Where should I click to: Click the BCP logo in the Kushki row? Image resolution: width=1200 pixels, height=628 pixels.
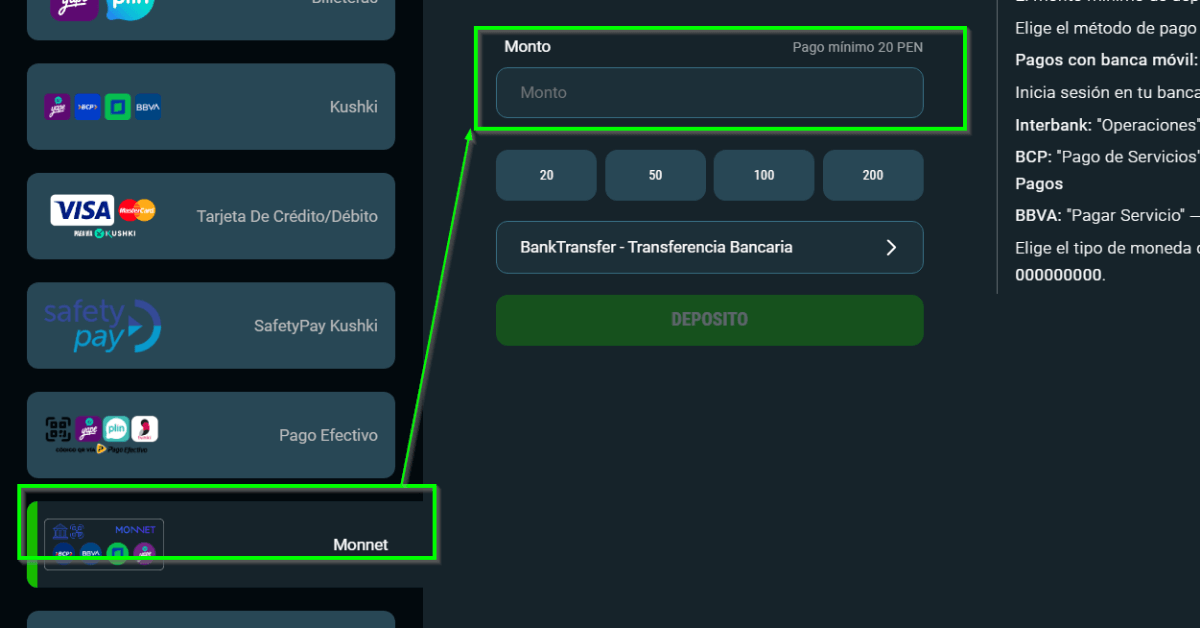88,107
